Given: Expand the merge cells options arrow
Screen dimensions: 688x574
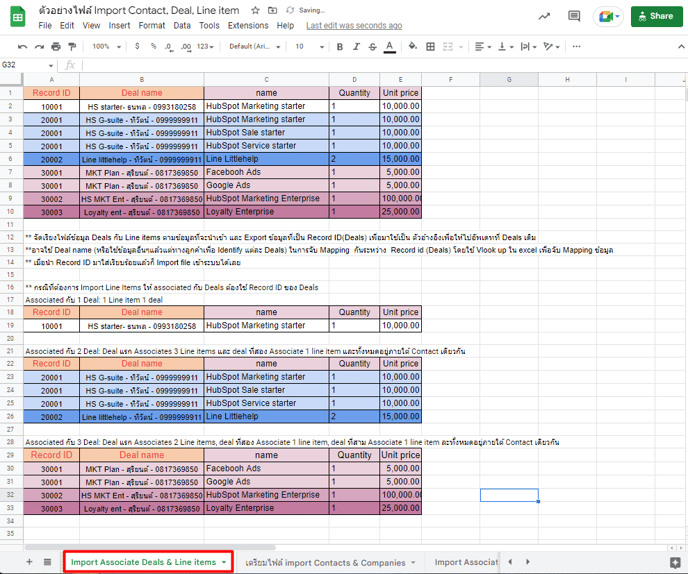Looking at the screenshot, I should point(461,47).
